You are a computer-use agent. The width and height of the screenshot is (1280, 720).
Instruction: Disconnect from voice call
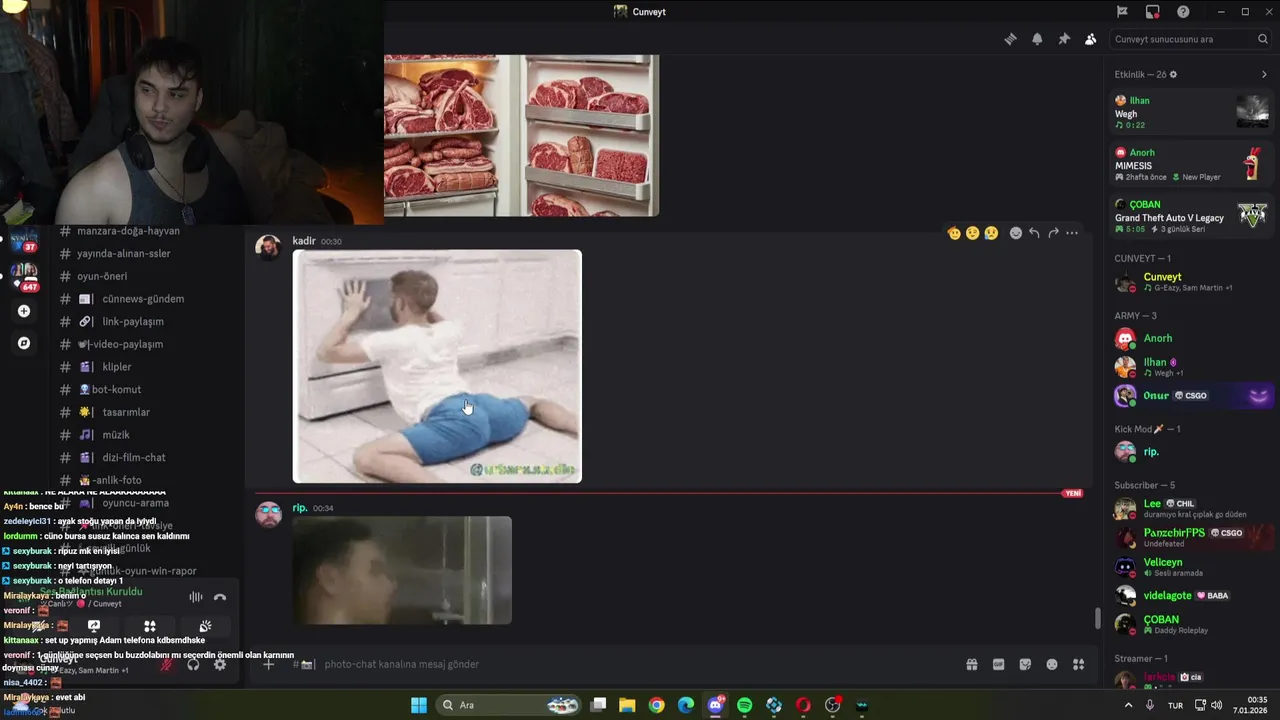click(220, 597)
